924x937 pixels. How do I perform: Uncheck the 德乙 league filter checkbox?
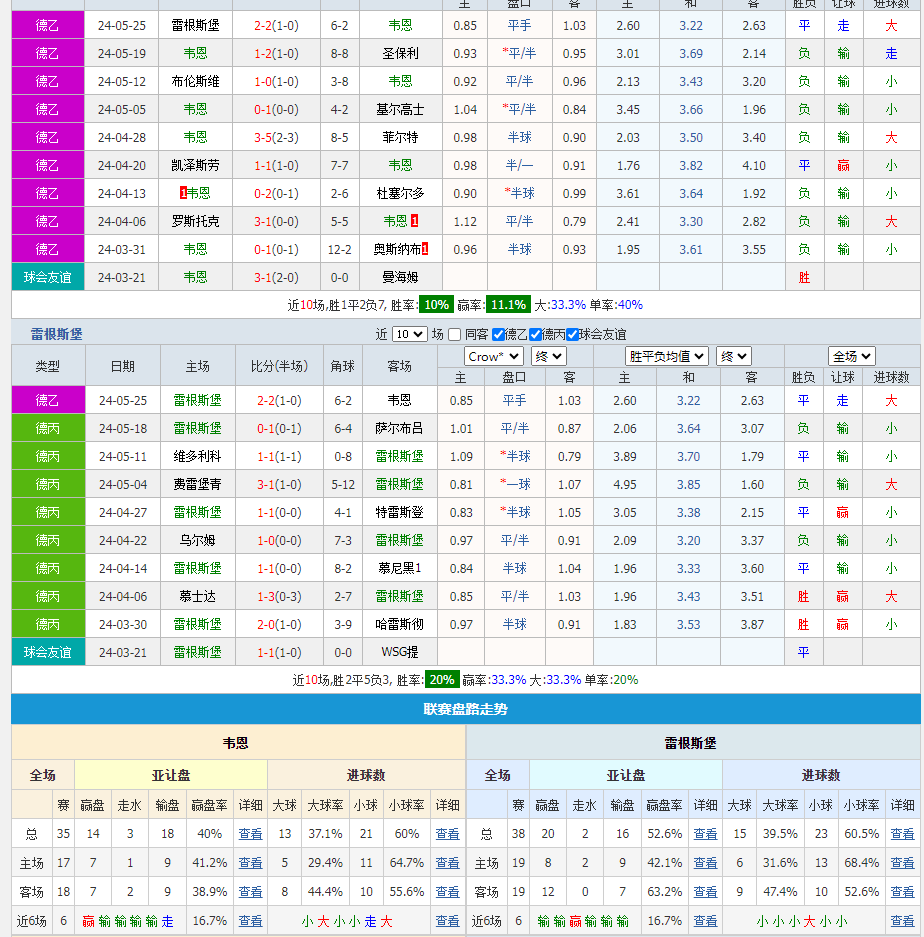498,335
